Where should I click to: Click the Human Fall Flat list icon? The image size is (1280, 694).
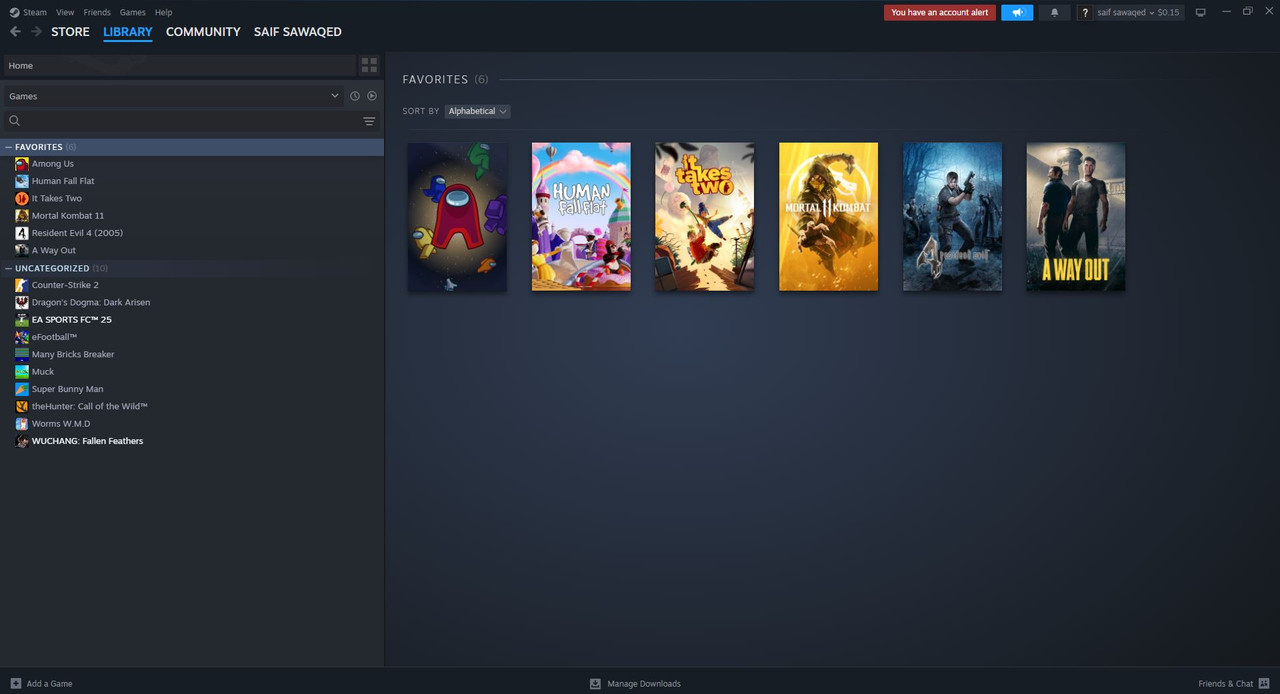click(22, 181)
